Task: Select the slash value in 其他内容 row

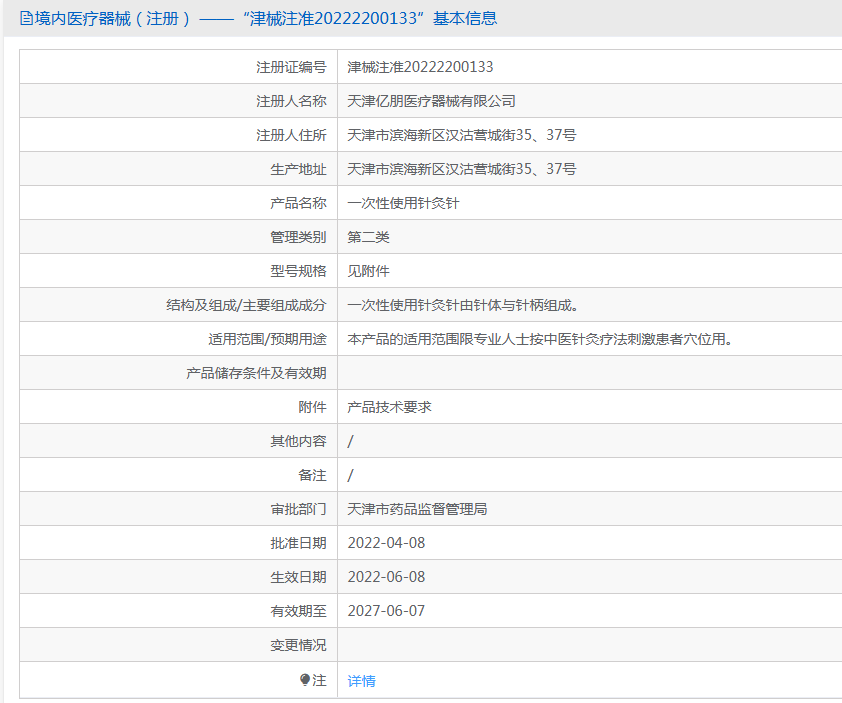Action: click(x=351, y=441)
